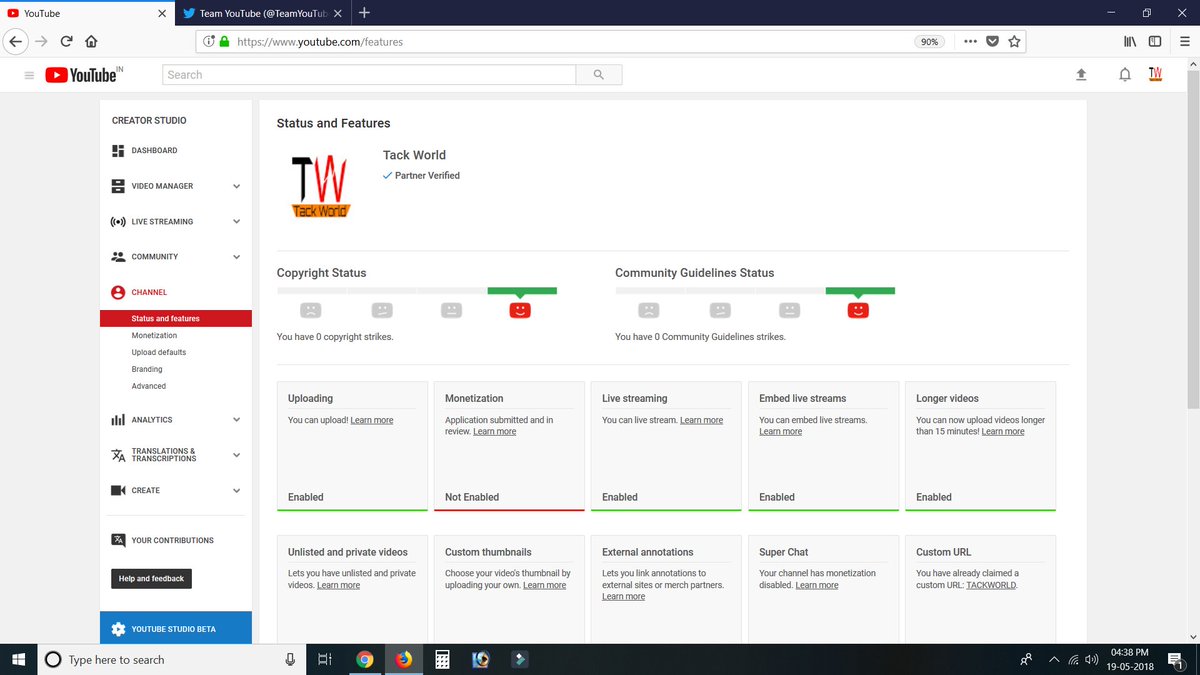Open page actions three-dot menu
1200x675 pixels.
pos(970,42)
